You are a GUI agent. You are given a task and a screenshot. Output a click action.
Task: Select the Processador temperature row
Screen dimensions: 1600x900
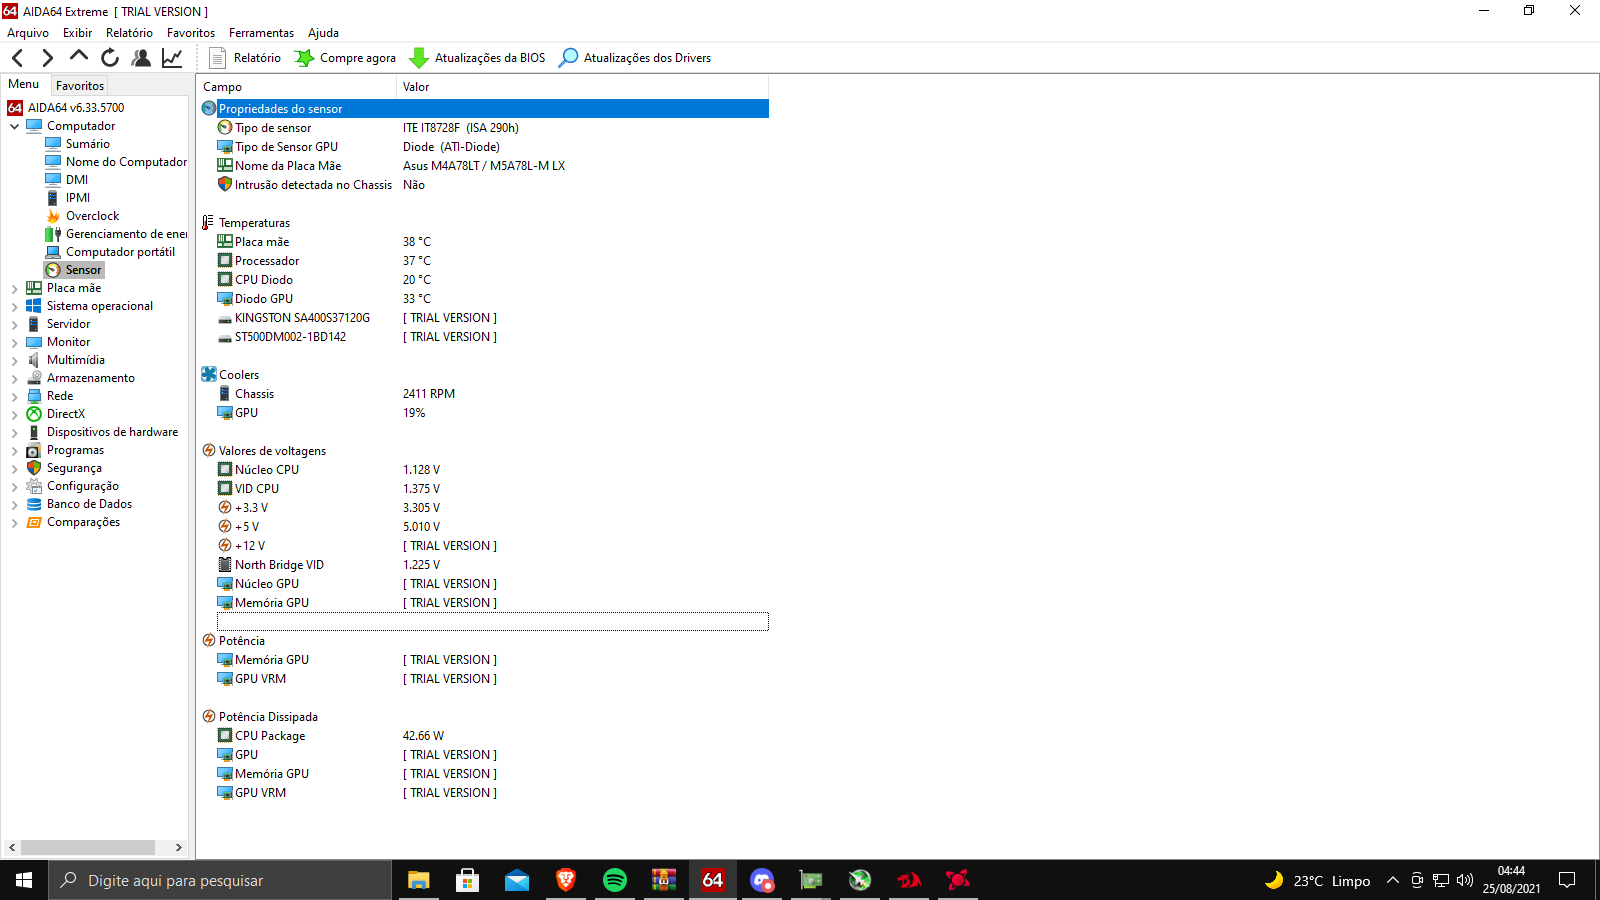[x=484, y=261]
